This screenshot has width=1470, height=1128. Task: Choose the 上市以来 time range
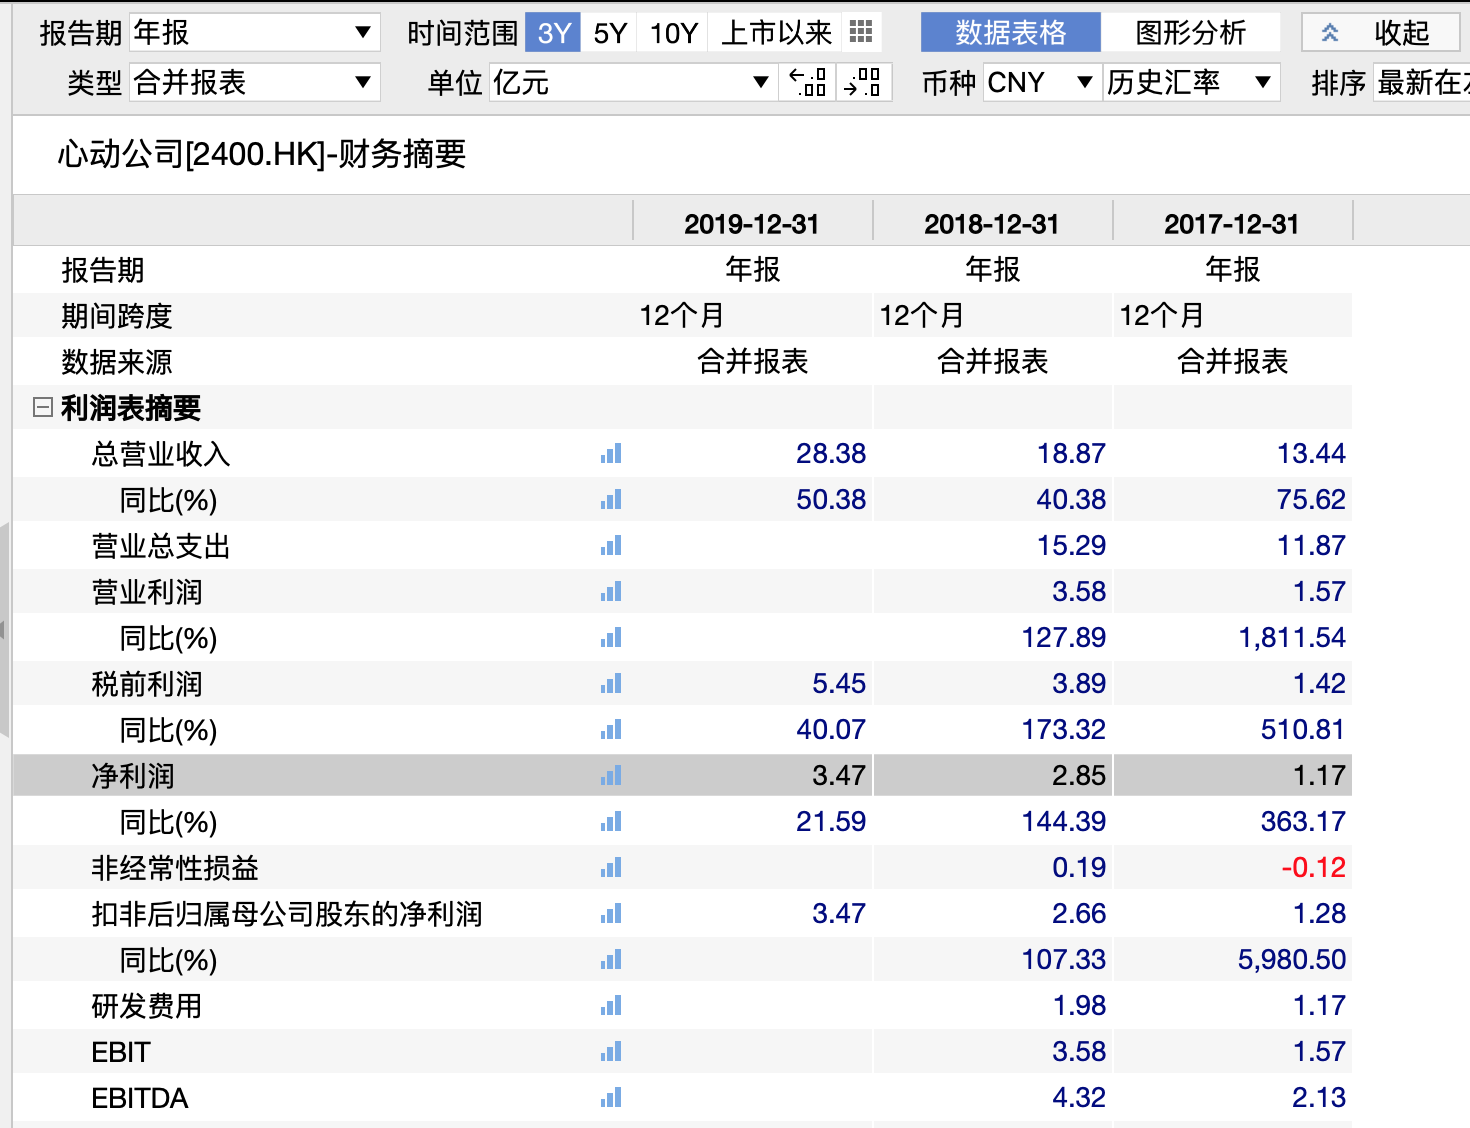[776, 33]
